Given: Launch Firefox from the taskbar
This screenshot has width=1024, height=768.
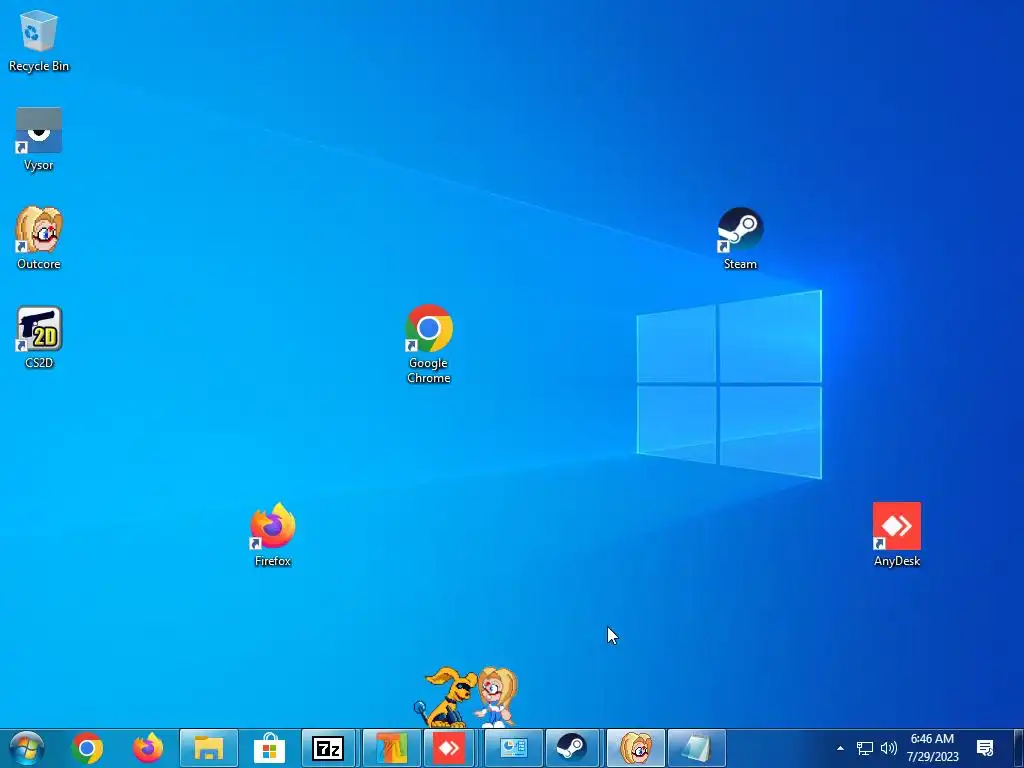Looking at the screenshot, I should pos(148,748).
